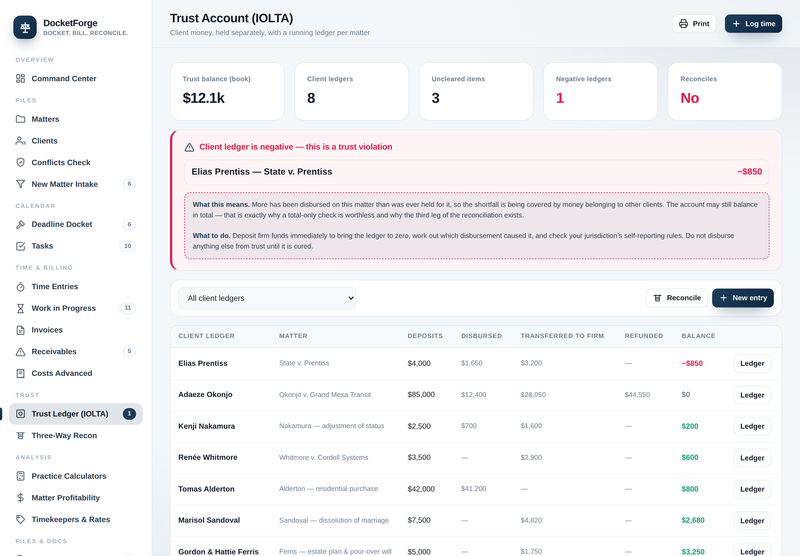Click the Practice Calculators calculator icon

(20, 476)
